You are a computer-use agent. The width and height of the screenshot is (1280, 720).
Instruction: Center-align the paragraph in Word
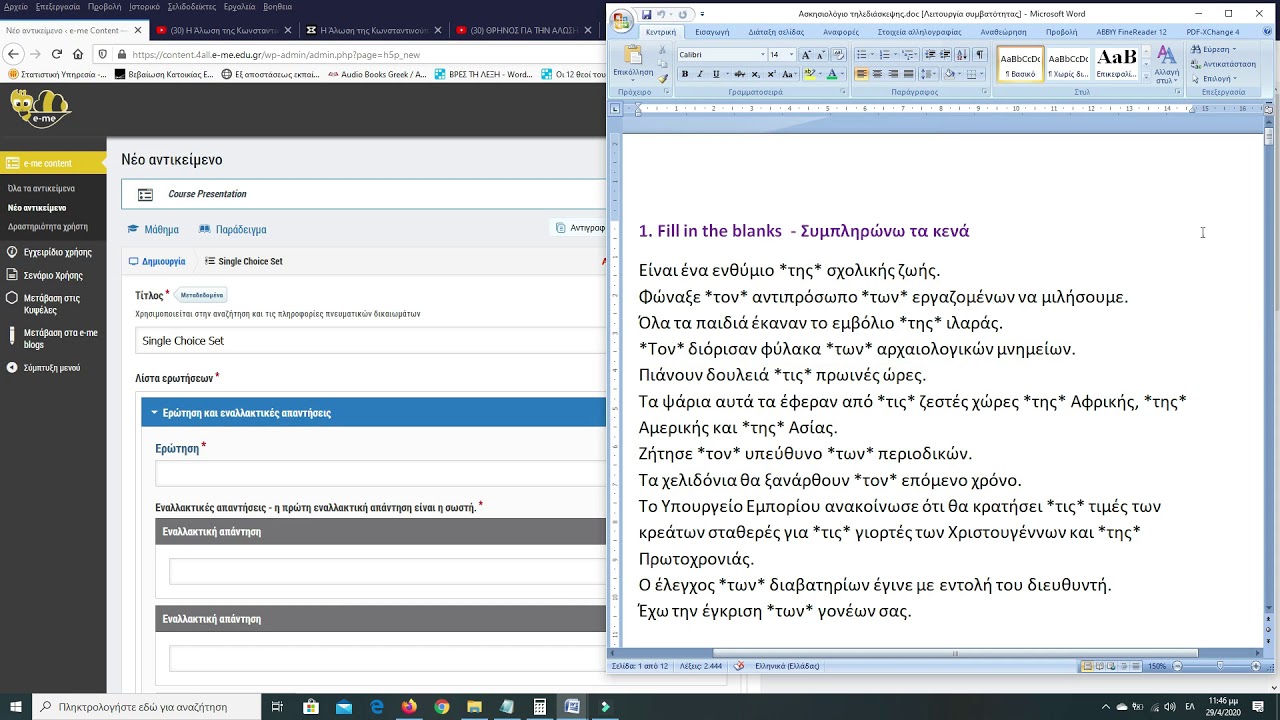click(x=877, y=74)
